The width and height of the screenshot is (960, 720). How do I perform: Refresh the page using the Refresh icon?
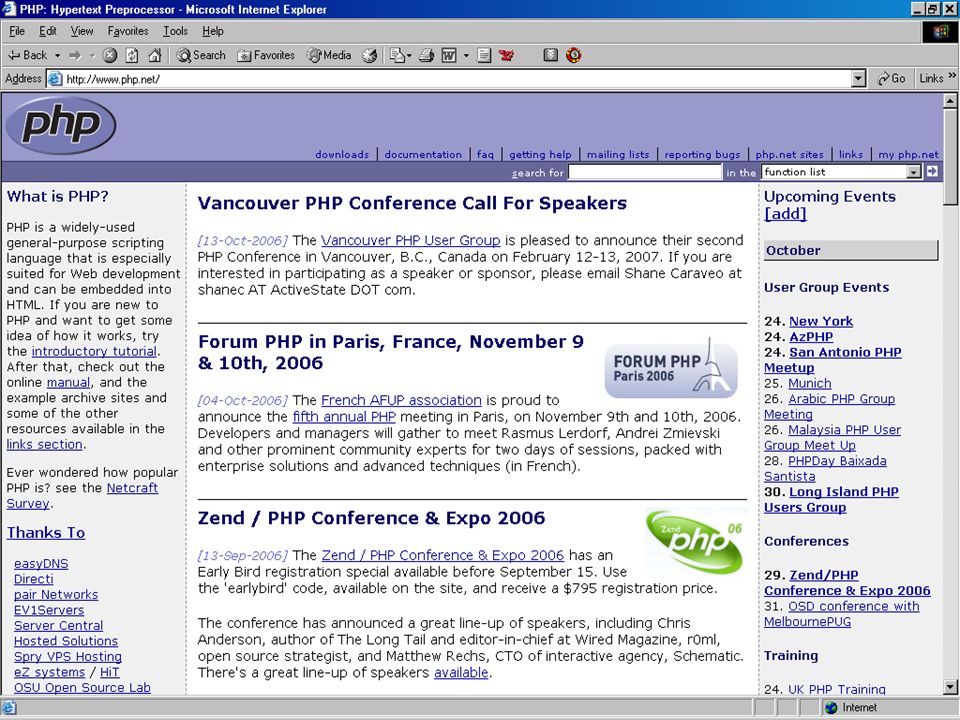tap(132, 56)
